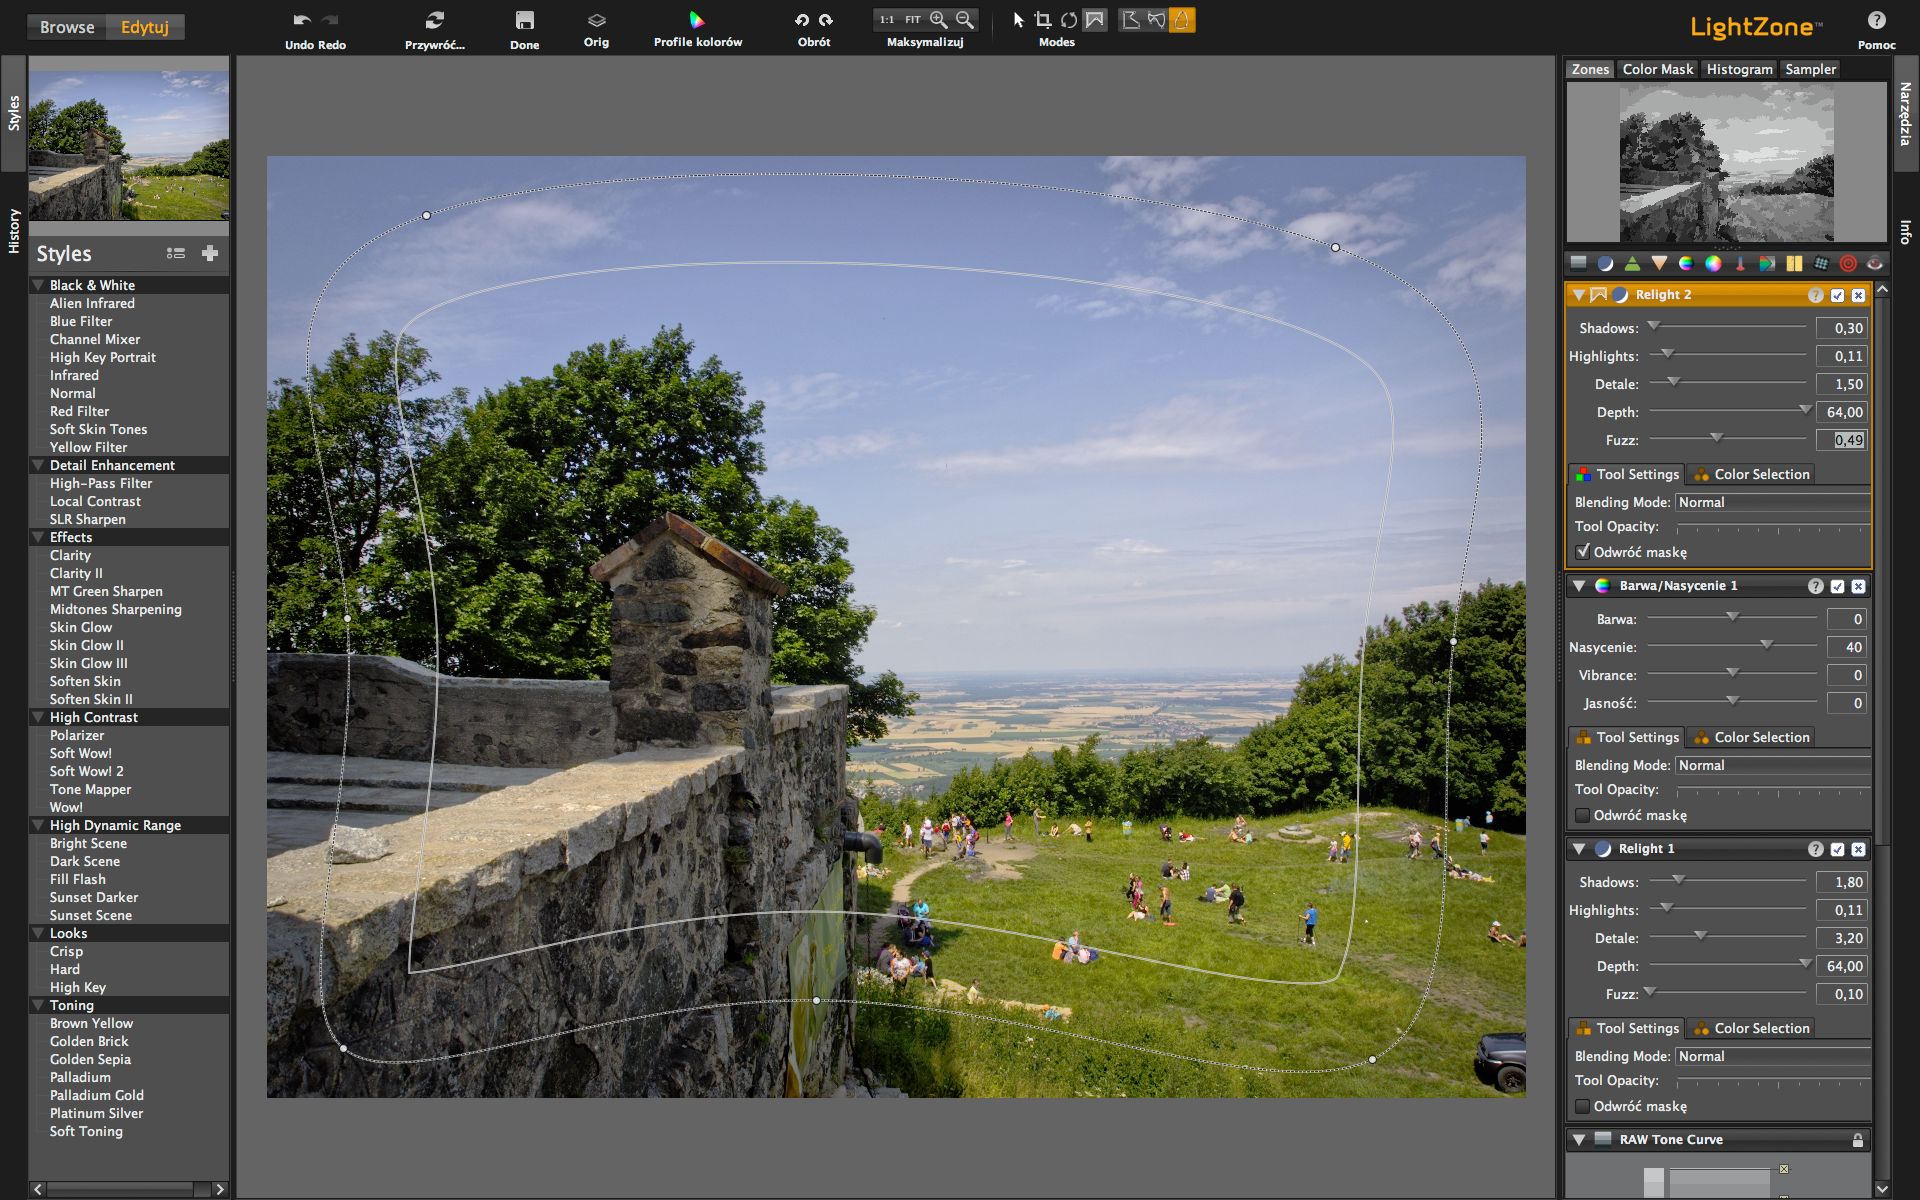Select the Crop tool
Viewport: 1920px width, 1200px height.
point(1043,18)
